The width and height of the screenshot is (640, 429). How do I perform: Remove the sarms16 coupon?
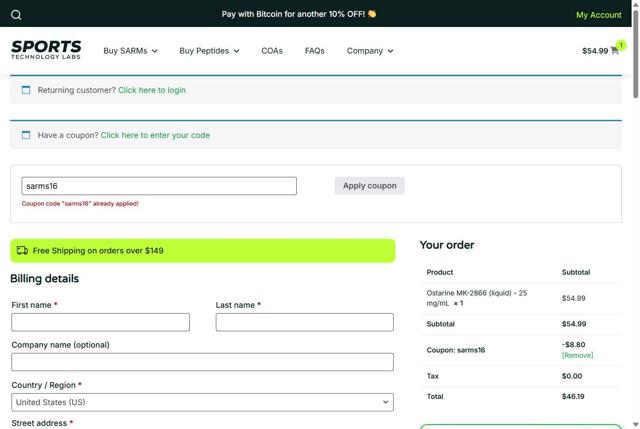[578, 355]
